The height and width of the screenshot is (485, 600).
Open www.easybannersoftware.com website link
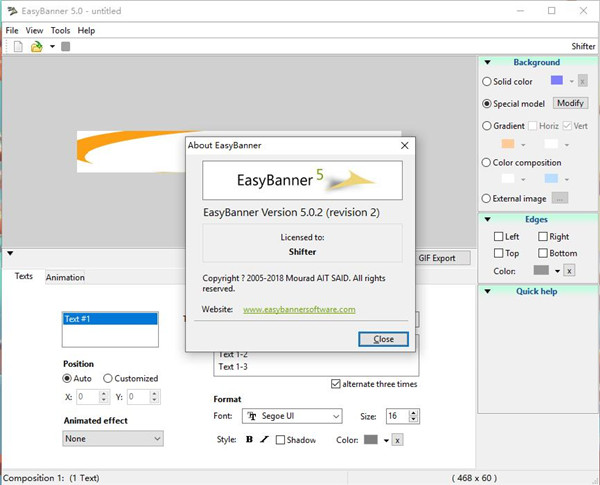point(299,310)
